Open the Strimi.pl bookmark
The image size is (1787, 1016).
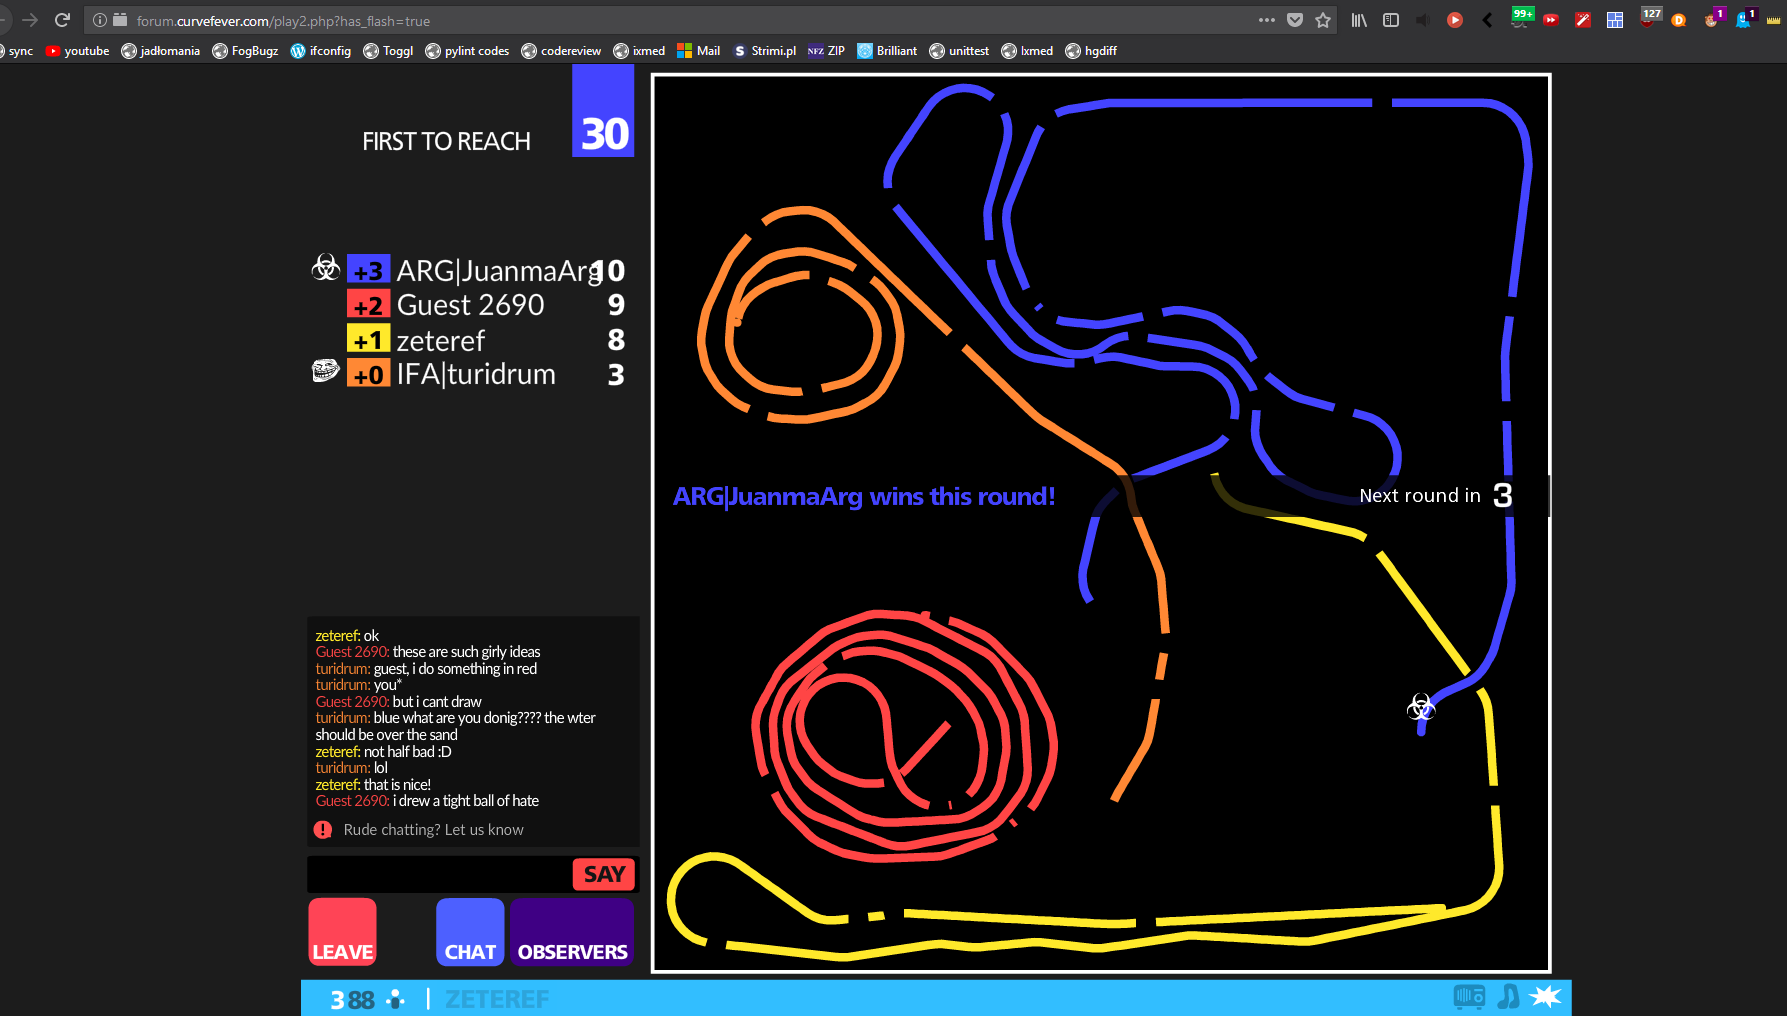click(x=764, y=51)
